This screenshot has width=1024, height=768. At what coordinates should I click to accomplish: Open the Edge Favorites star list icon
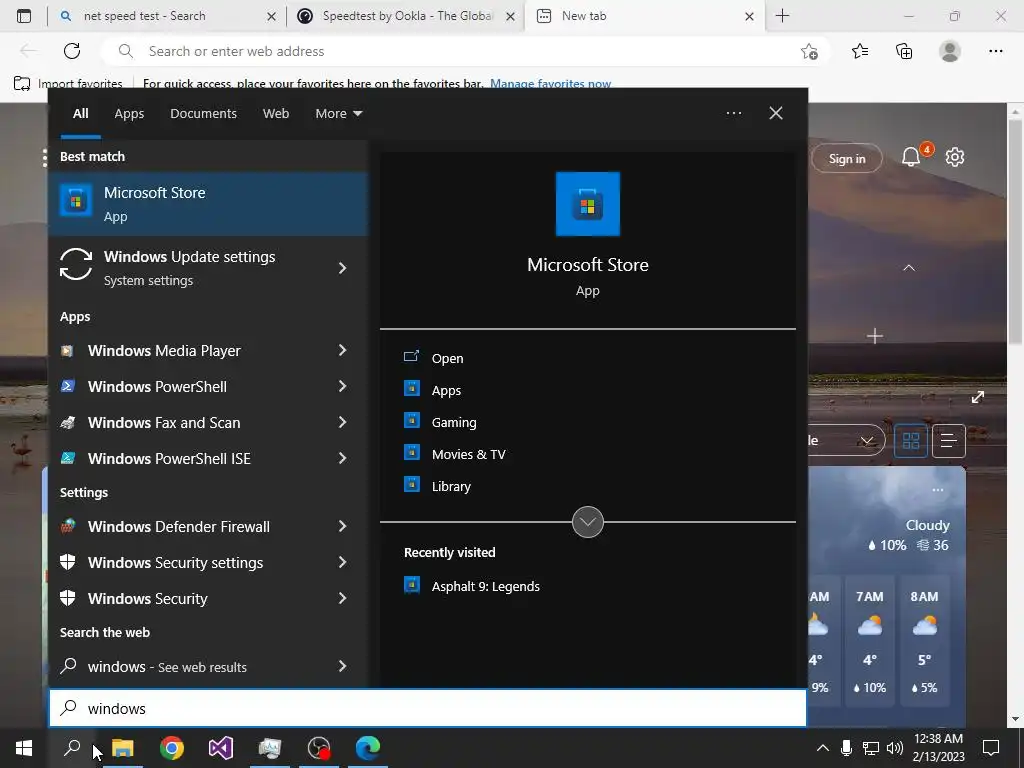[860, 51]
